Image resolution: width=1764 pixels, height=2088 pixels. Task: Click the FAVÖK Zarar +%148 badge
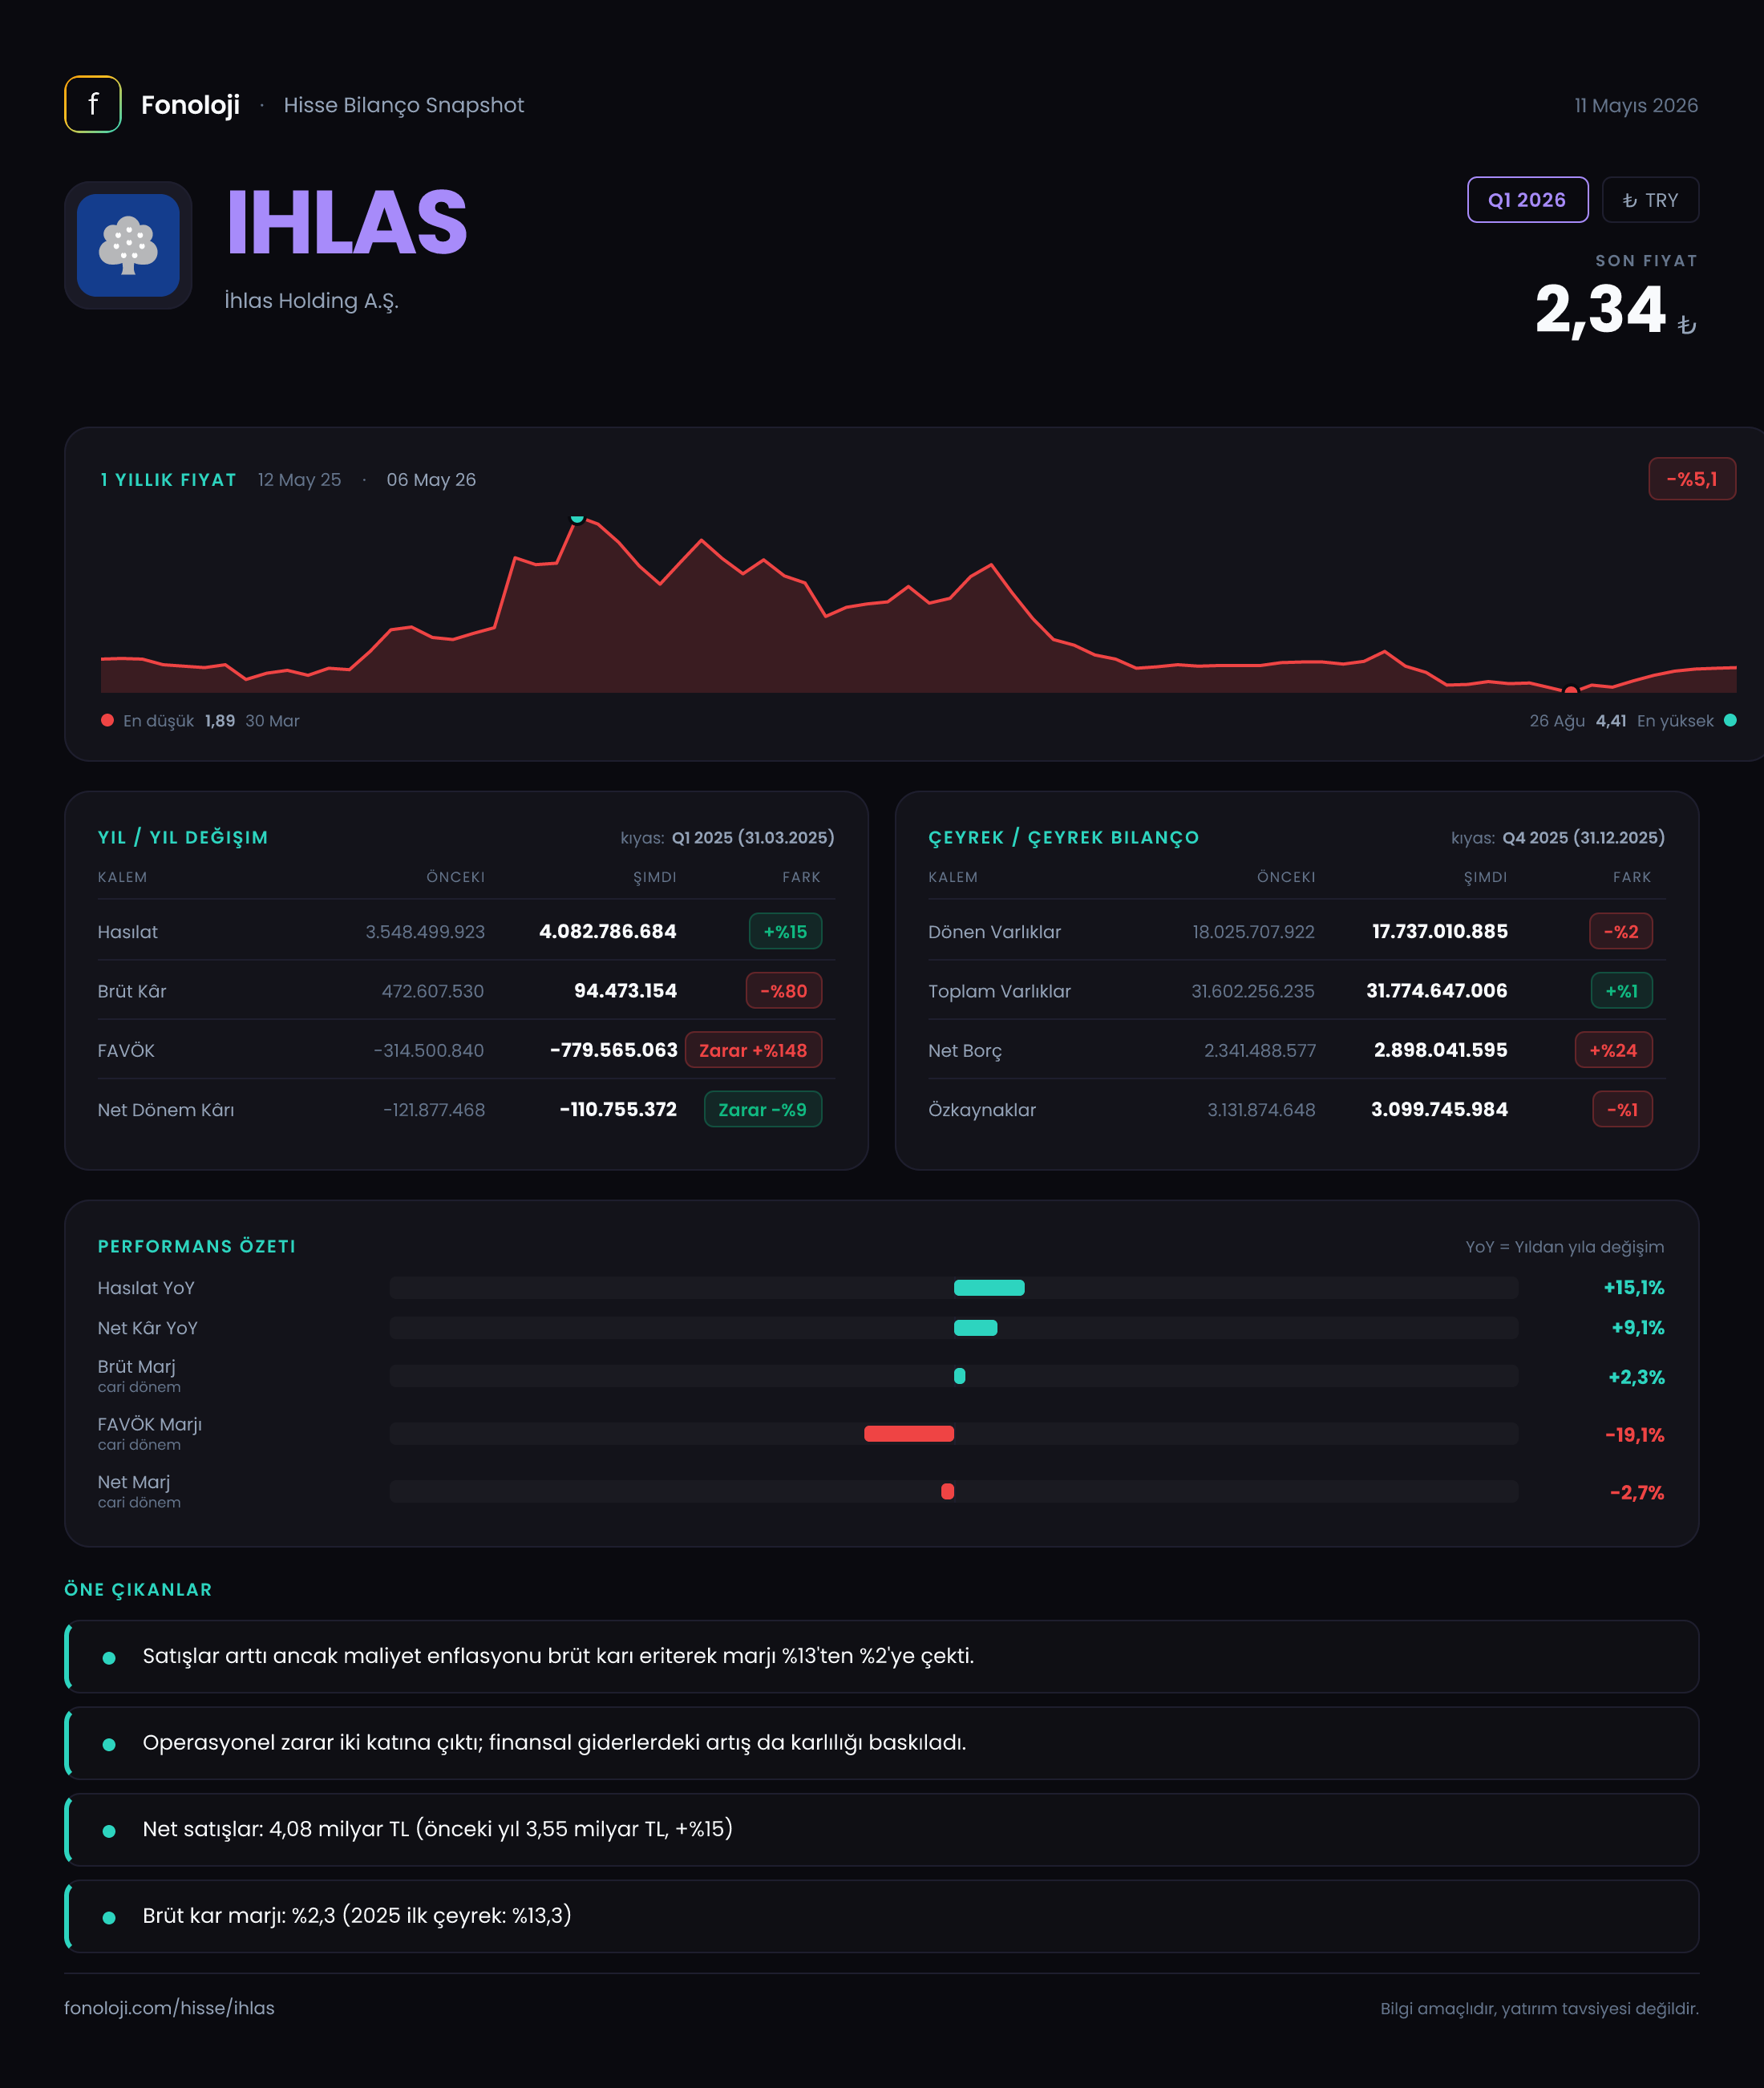[753, 1050]
